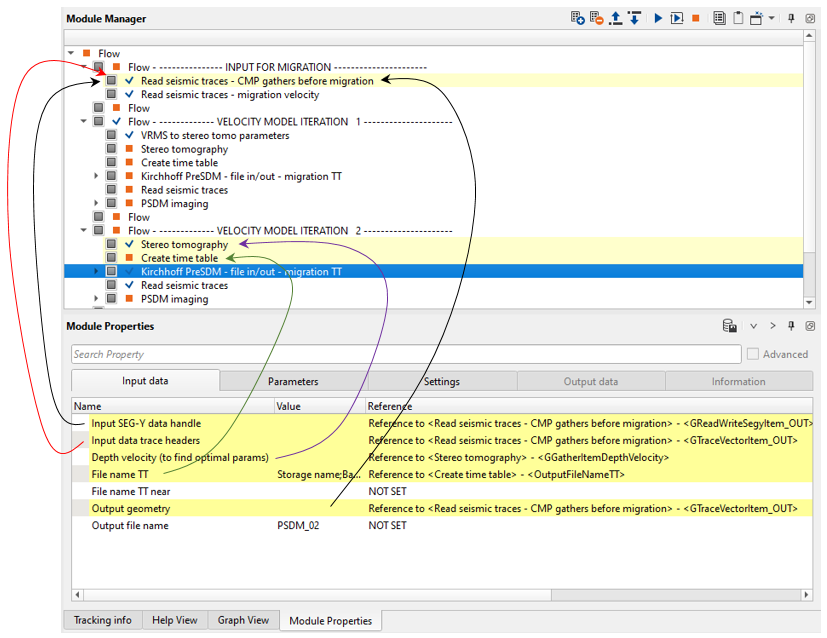Select the Output file name property row
This screenshot has height=638, width=827.
[130, 525]
